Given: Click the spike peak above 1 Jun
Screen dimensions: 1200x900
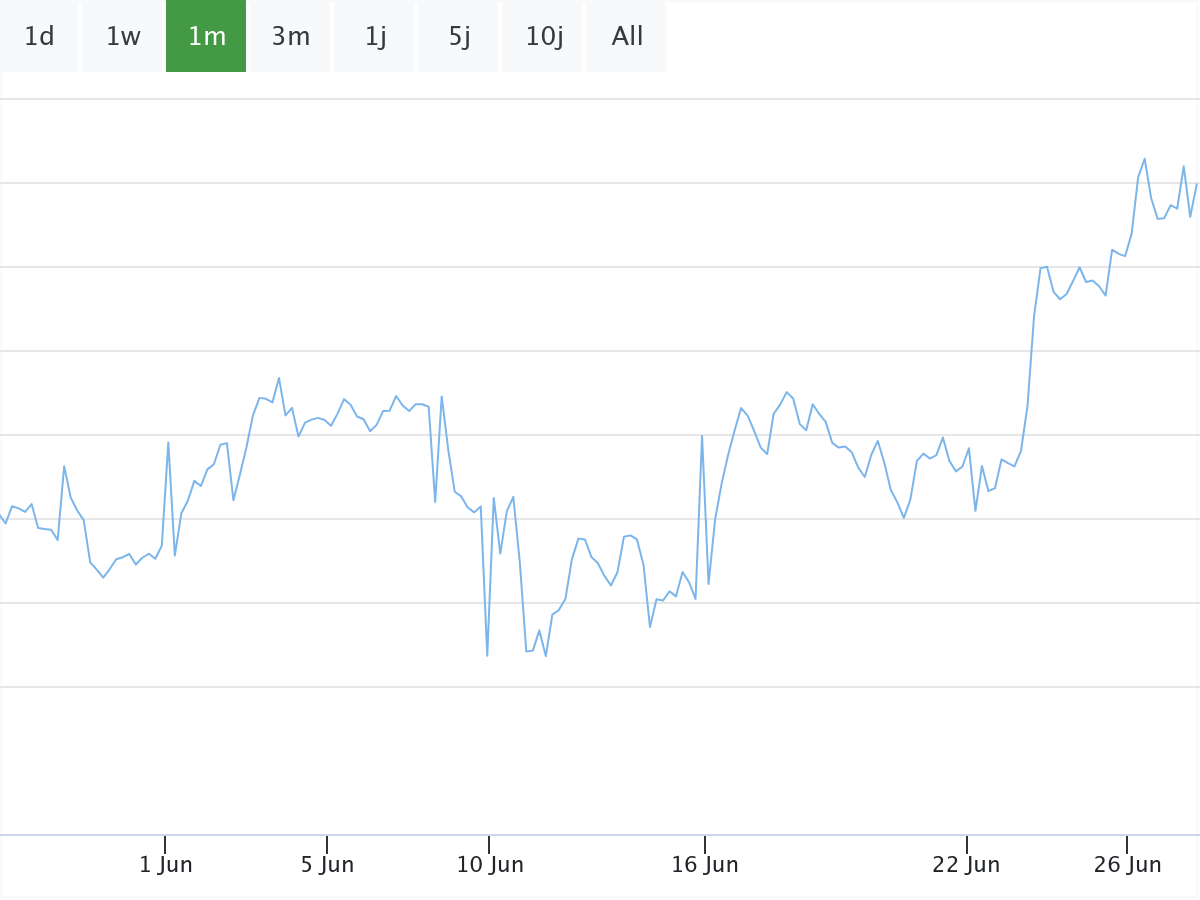Looking at the screenshot, I should 168,442.
